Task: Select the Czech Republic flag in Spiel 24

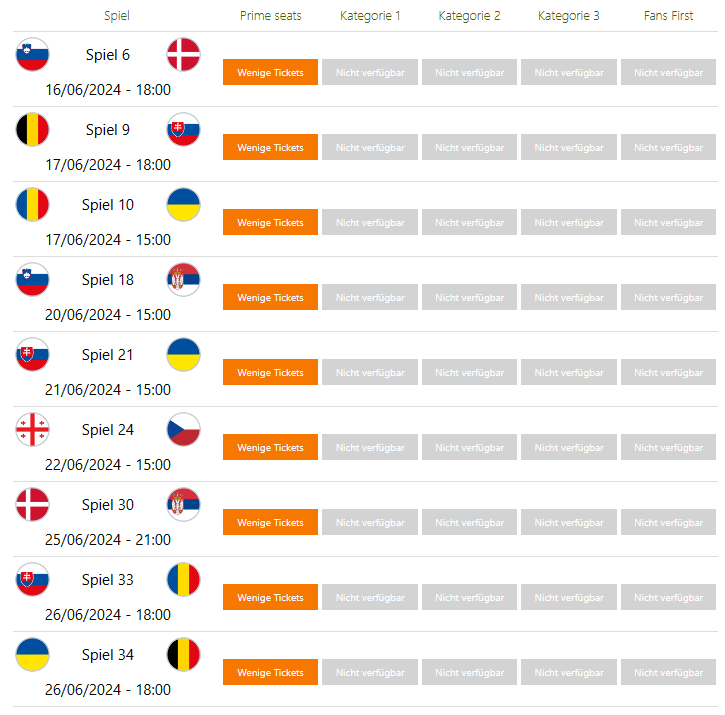Action: [x=183, y=429]
